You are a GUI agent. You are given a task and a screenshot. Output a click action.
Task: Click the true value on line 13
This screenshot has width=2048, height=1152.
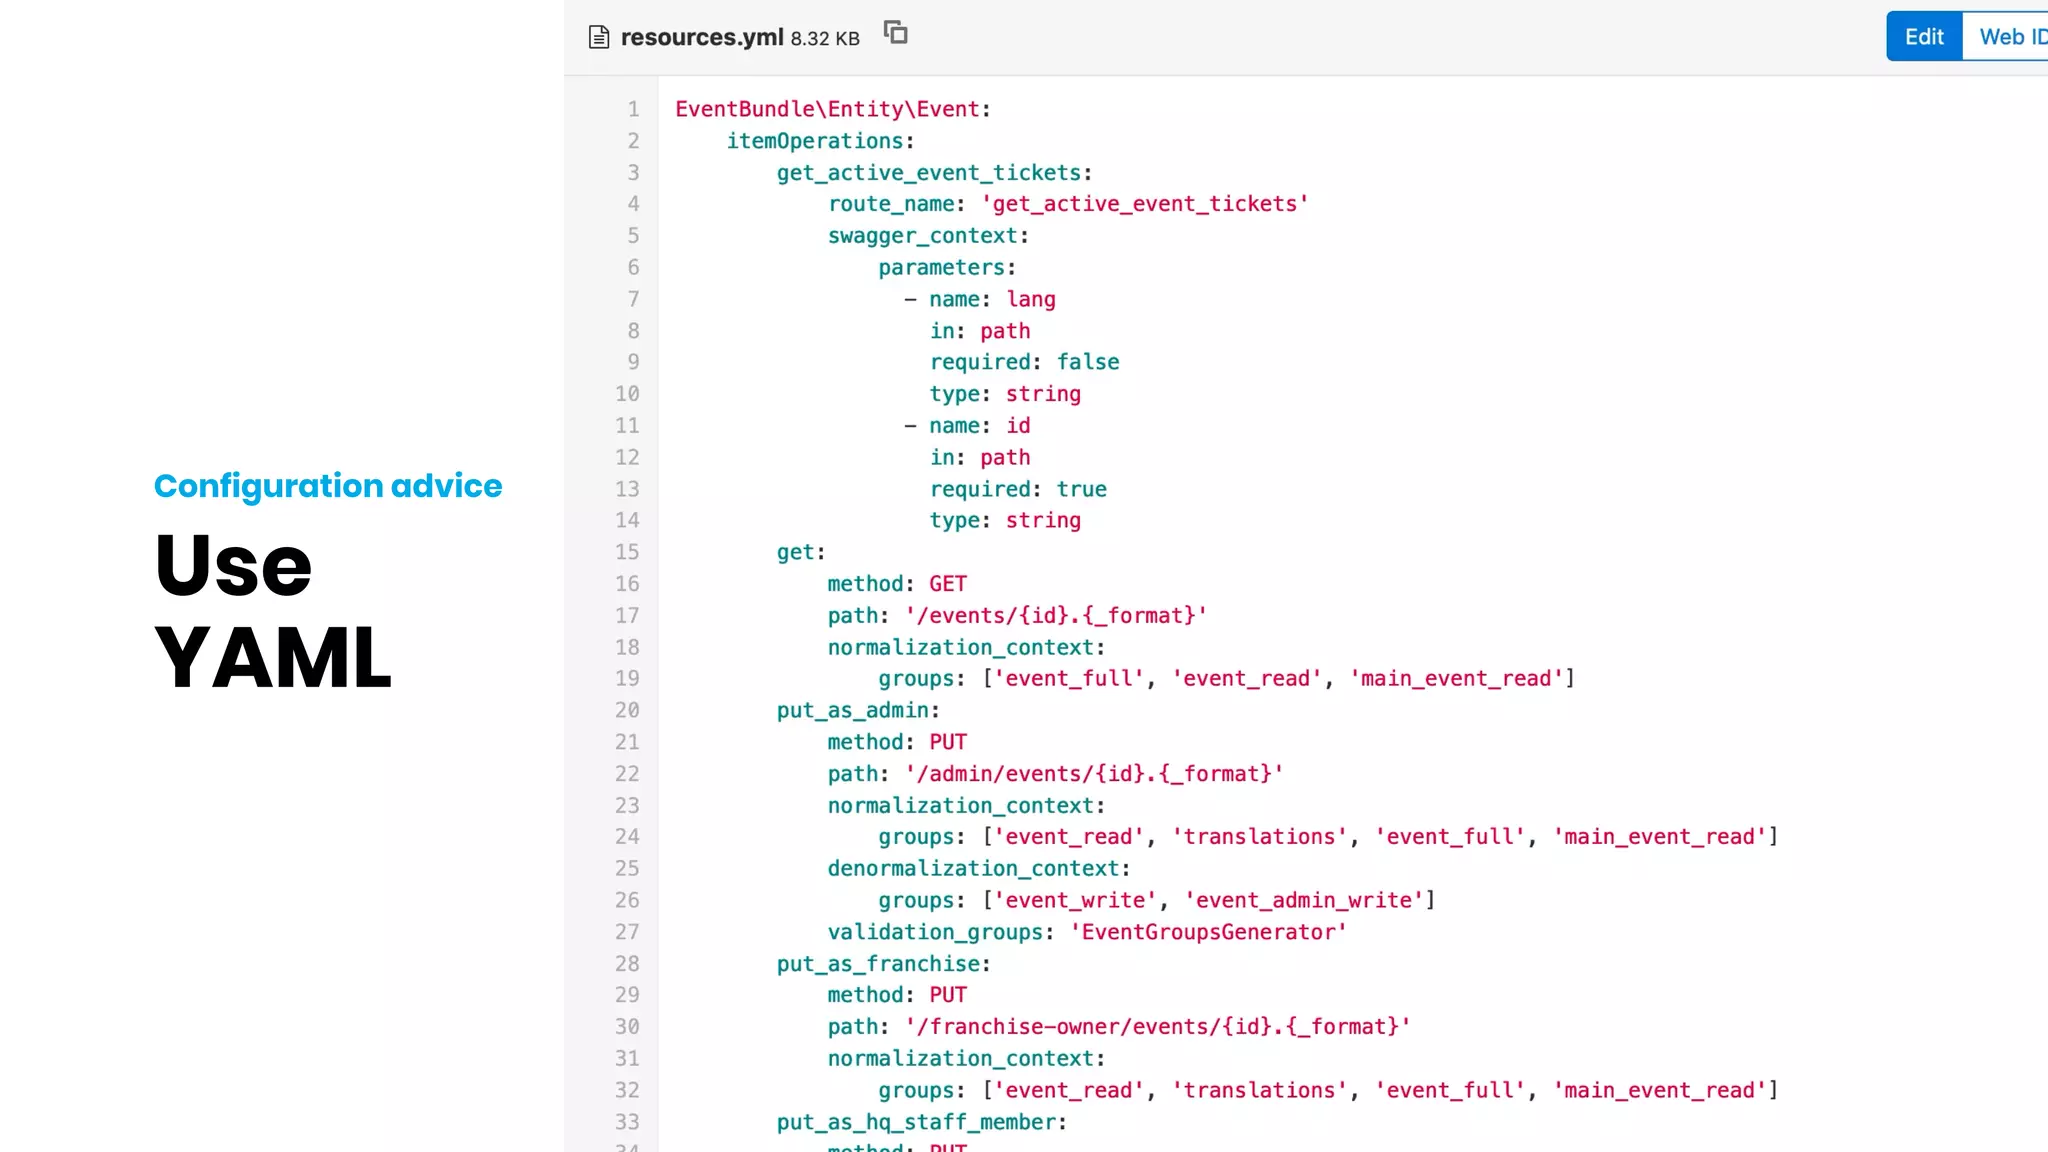[1082, 489]
